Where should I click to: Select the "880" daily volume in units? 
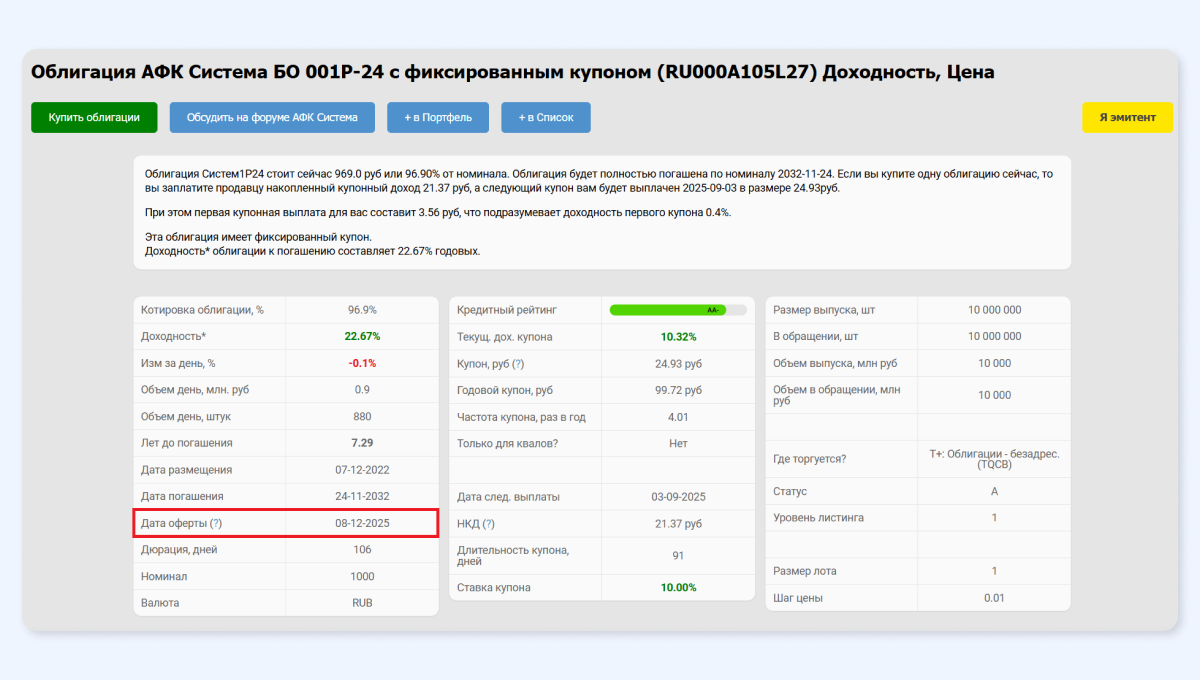click(x=362, y=416)
